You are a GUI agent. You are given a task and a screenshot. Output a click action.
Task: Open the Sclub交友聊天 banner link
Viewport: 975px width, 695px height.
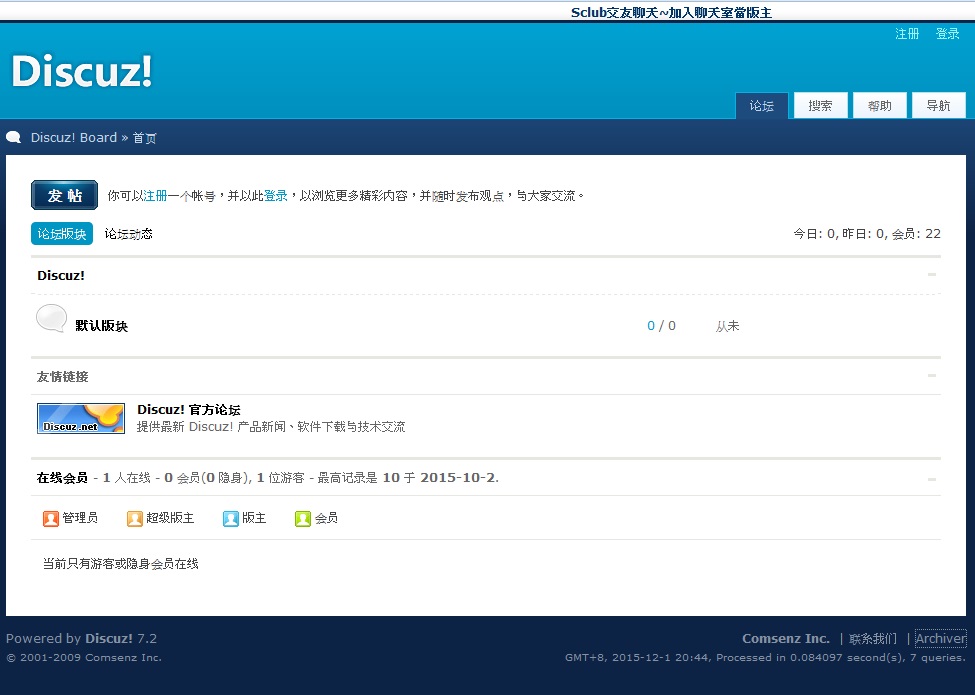pyautogui.click(x=671, y=12)
